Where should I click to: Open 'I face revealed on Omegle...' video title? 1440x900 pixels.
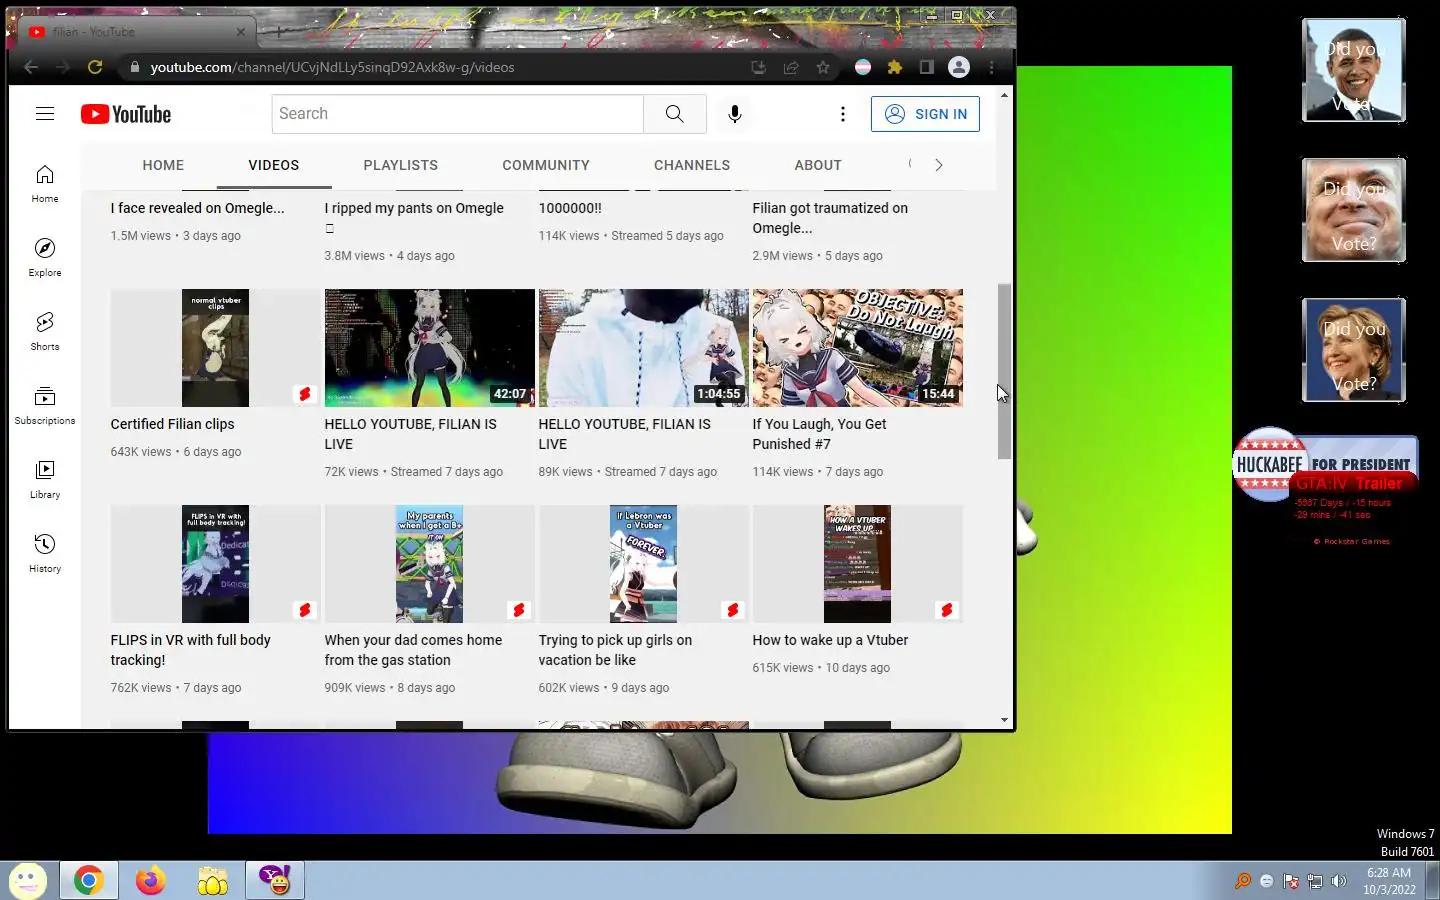198,208
